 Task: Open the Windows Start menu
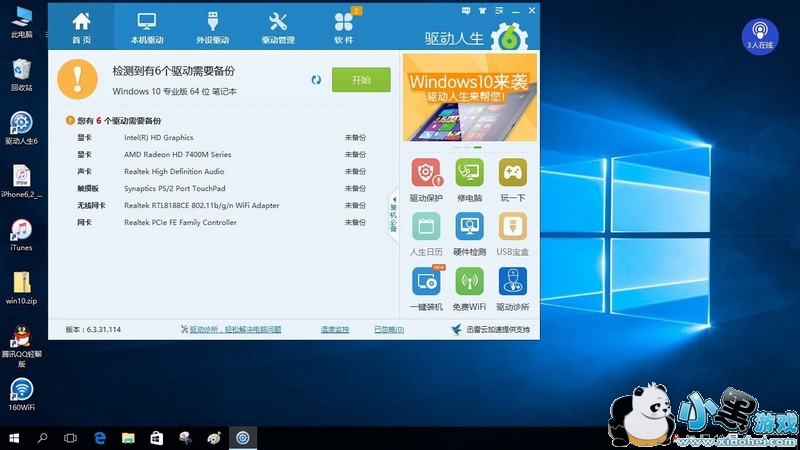pyautogui.click(x=14, y=438)
